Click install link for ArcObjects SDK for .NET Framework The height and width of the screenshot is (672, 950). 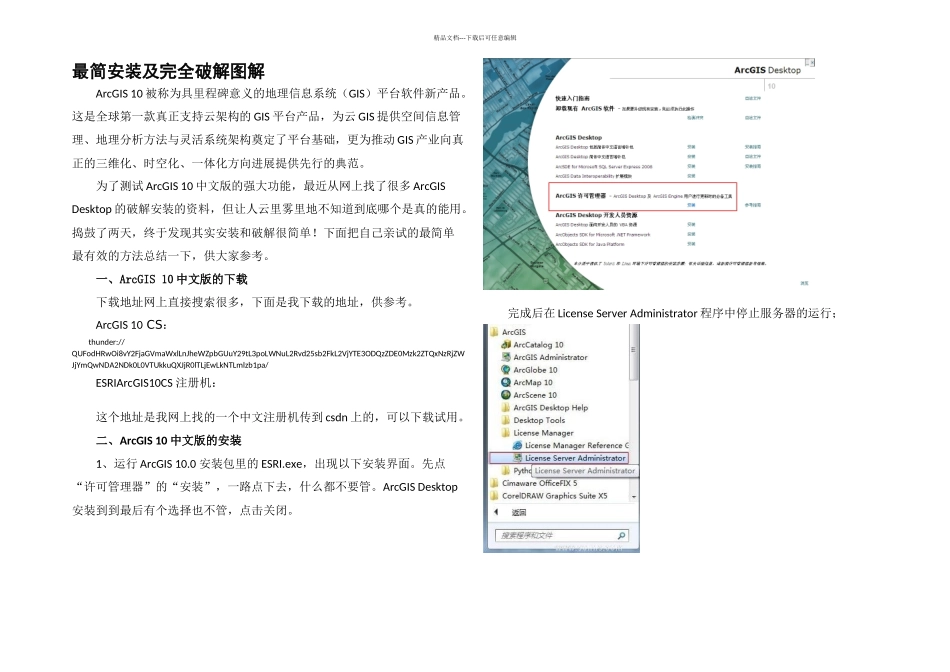point(691,235)
